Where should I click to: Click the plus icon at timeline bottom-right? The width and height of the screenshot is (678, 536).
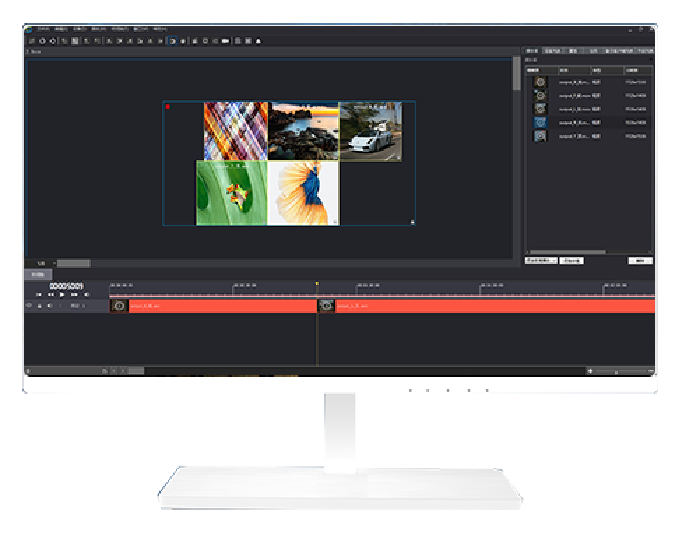(x=590, y=371)
